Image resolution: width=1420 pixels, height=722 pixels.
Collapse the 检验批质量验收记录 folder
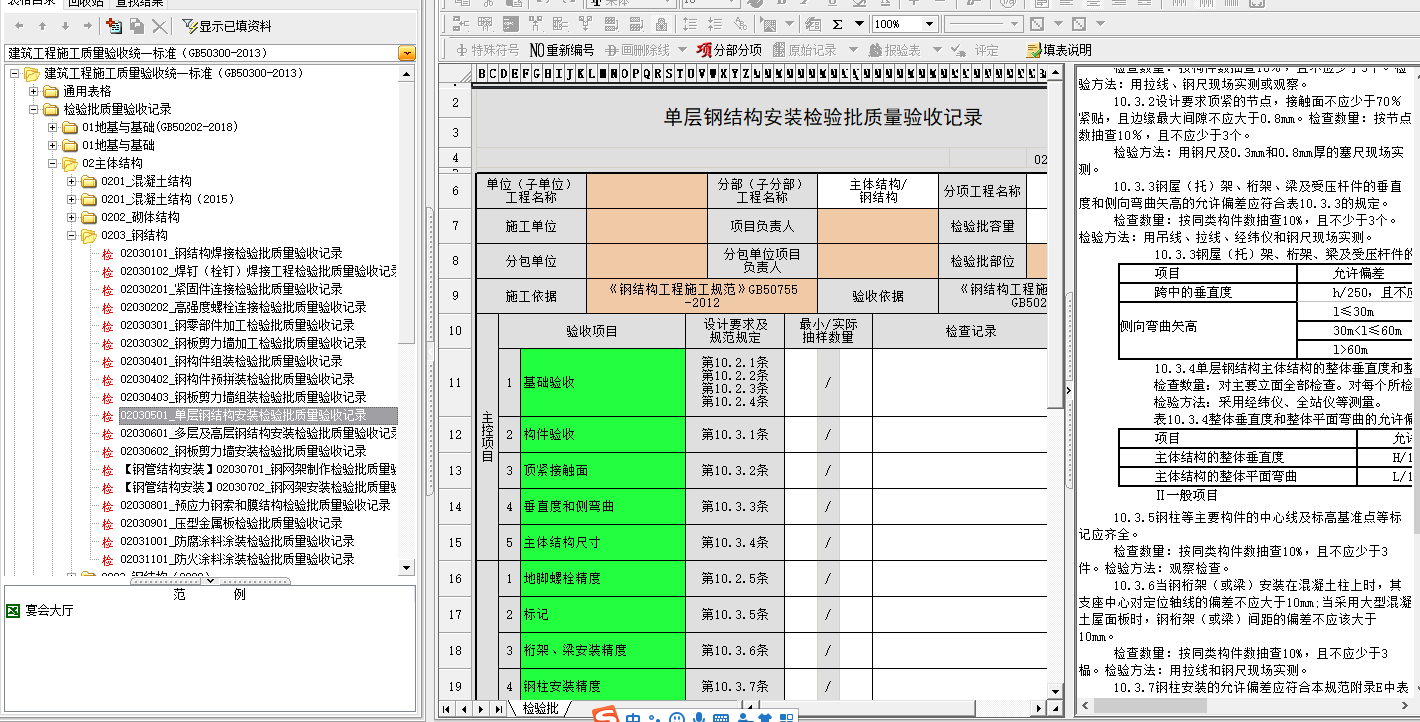click(33, 110)
